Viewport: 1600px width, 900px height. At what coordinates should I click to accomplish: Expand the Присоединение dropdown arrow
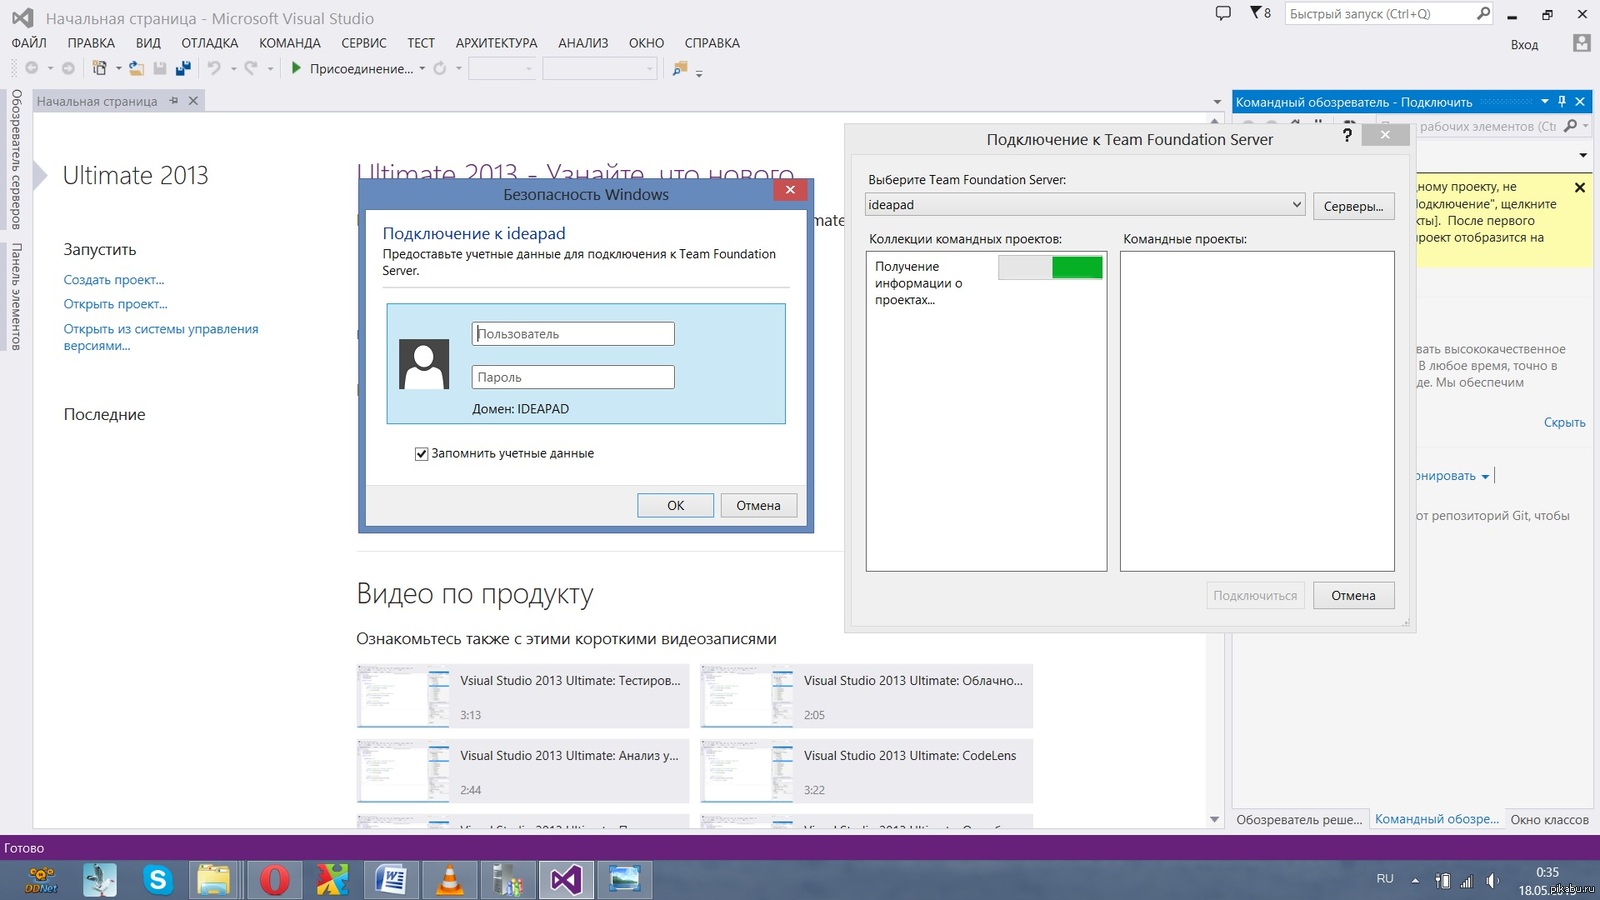[422, 68]
